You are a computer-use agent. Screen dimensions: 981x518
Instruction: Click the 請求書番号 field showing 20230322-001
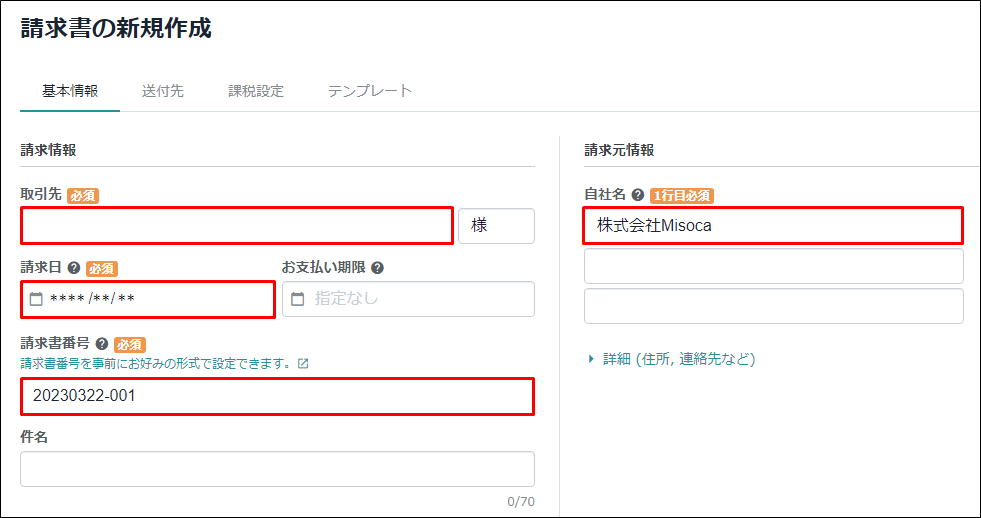click(x=277, y=396)
